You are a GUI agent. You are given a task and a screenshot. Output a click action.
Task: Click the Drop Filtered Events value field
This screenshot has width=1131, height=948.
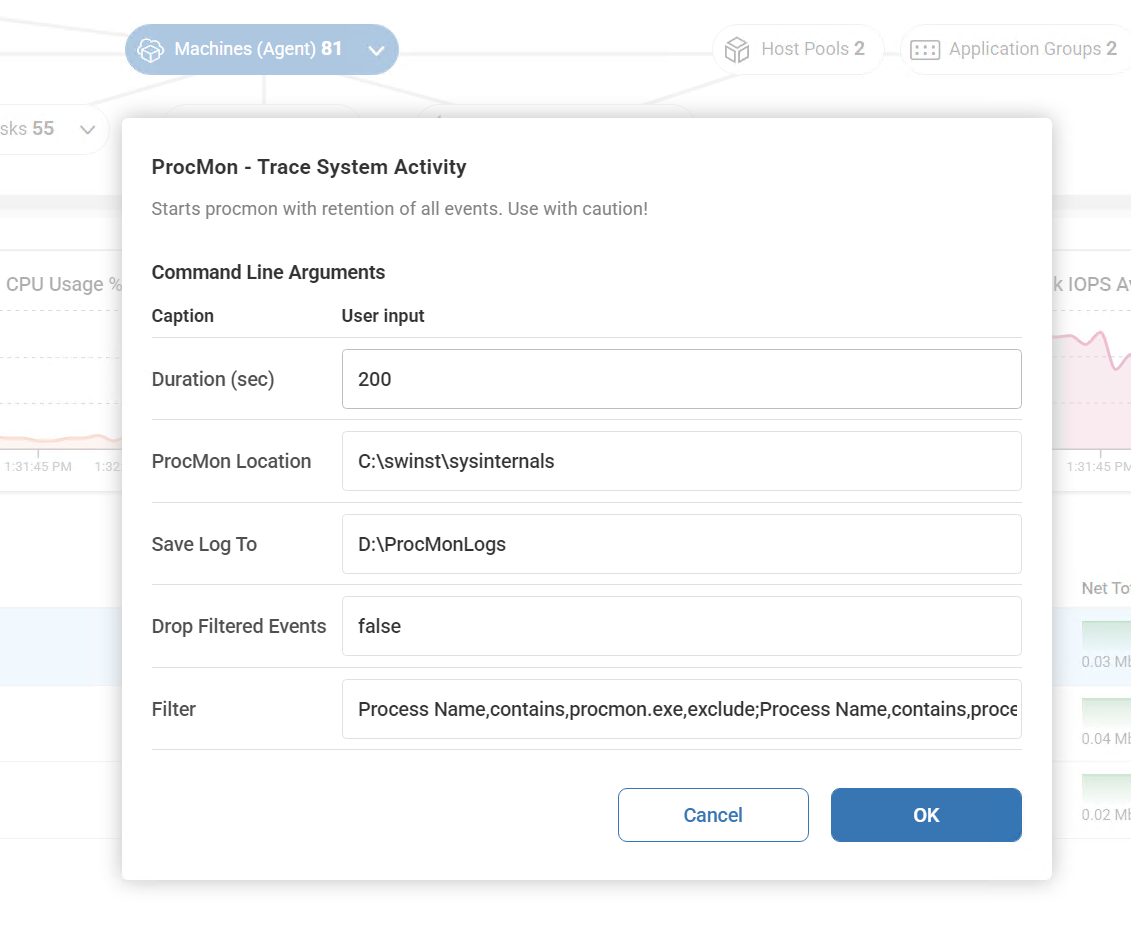pyautogui.click(x=681, y=626)
